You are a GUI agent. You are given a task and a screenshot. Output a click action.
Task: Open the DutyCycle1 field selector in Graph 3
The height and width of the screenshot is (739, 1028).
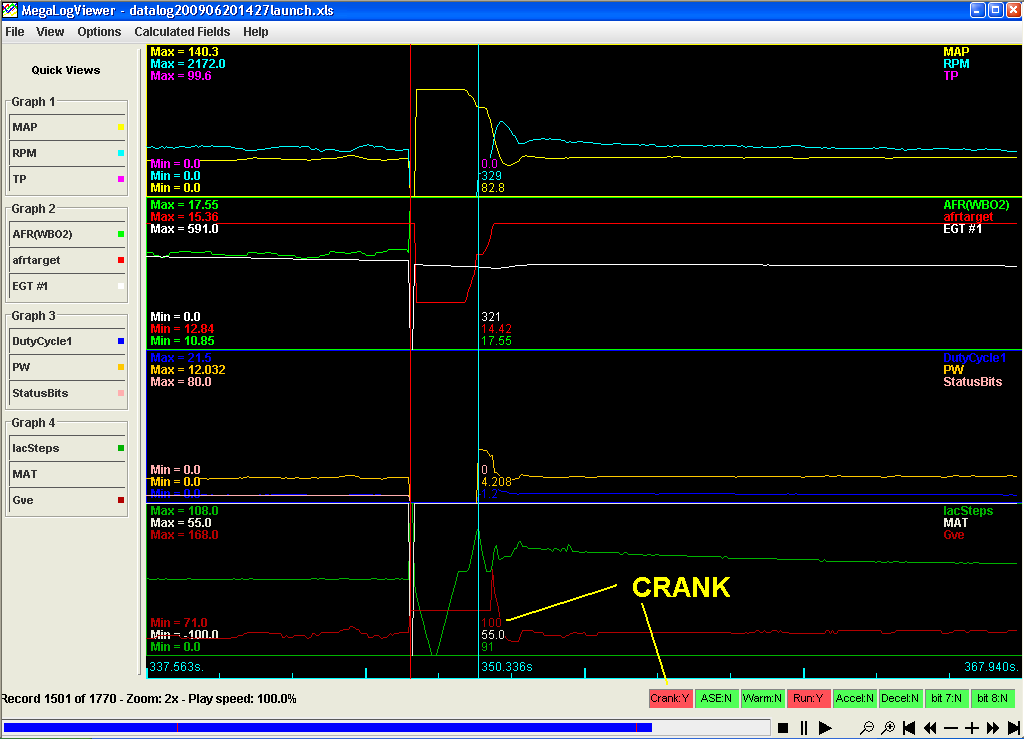point(68,341)
